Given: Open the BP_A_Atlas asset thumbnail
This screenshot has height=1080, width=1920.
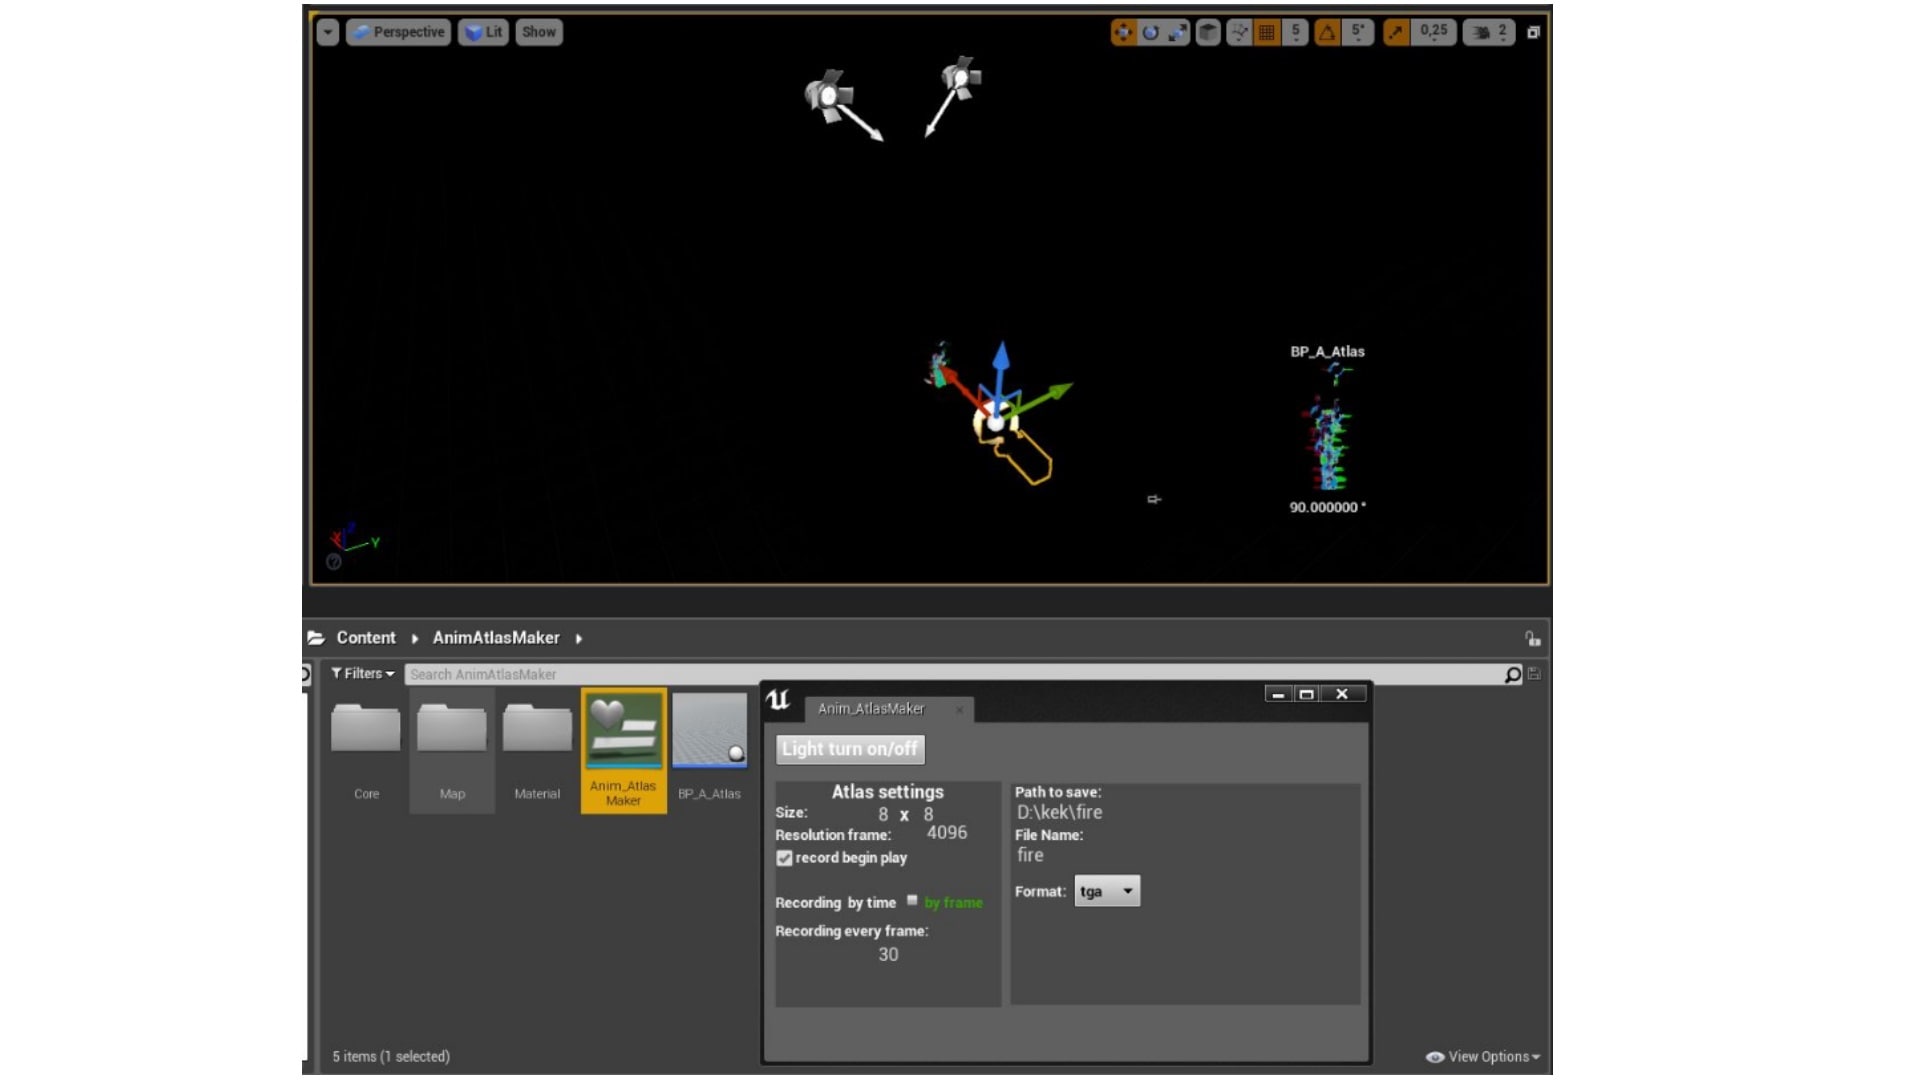Looking at the screenshot, I should coord(711,731).
